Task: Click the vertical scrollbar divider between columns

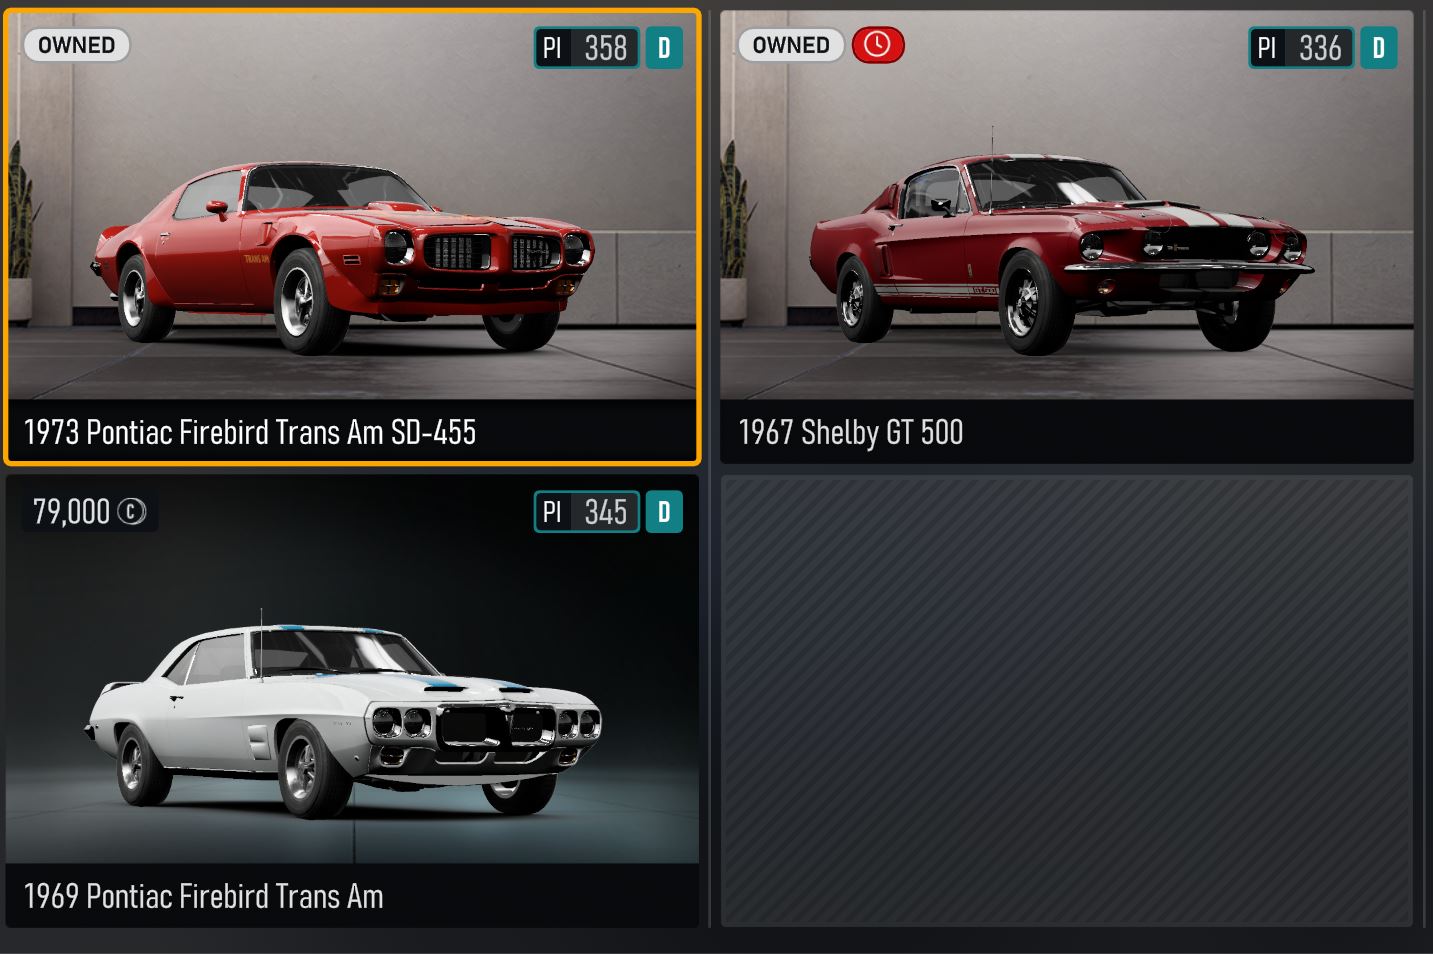Action: 710,469
